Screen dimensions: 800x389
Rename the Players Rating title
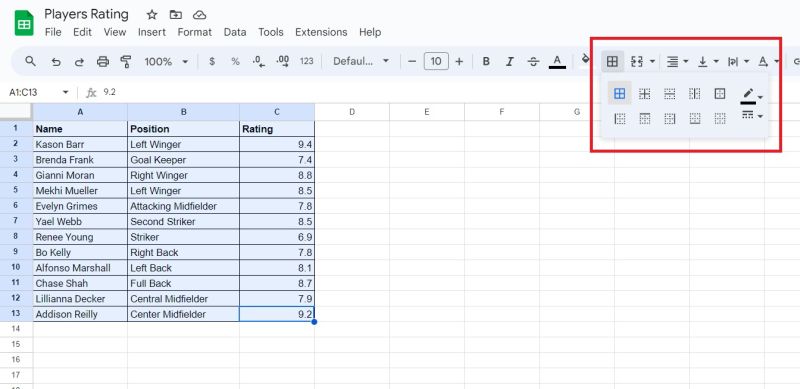pos(86,14)
